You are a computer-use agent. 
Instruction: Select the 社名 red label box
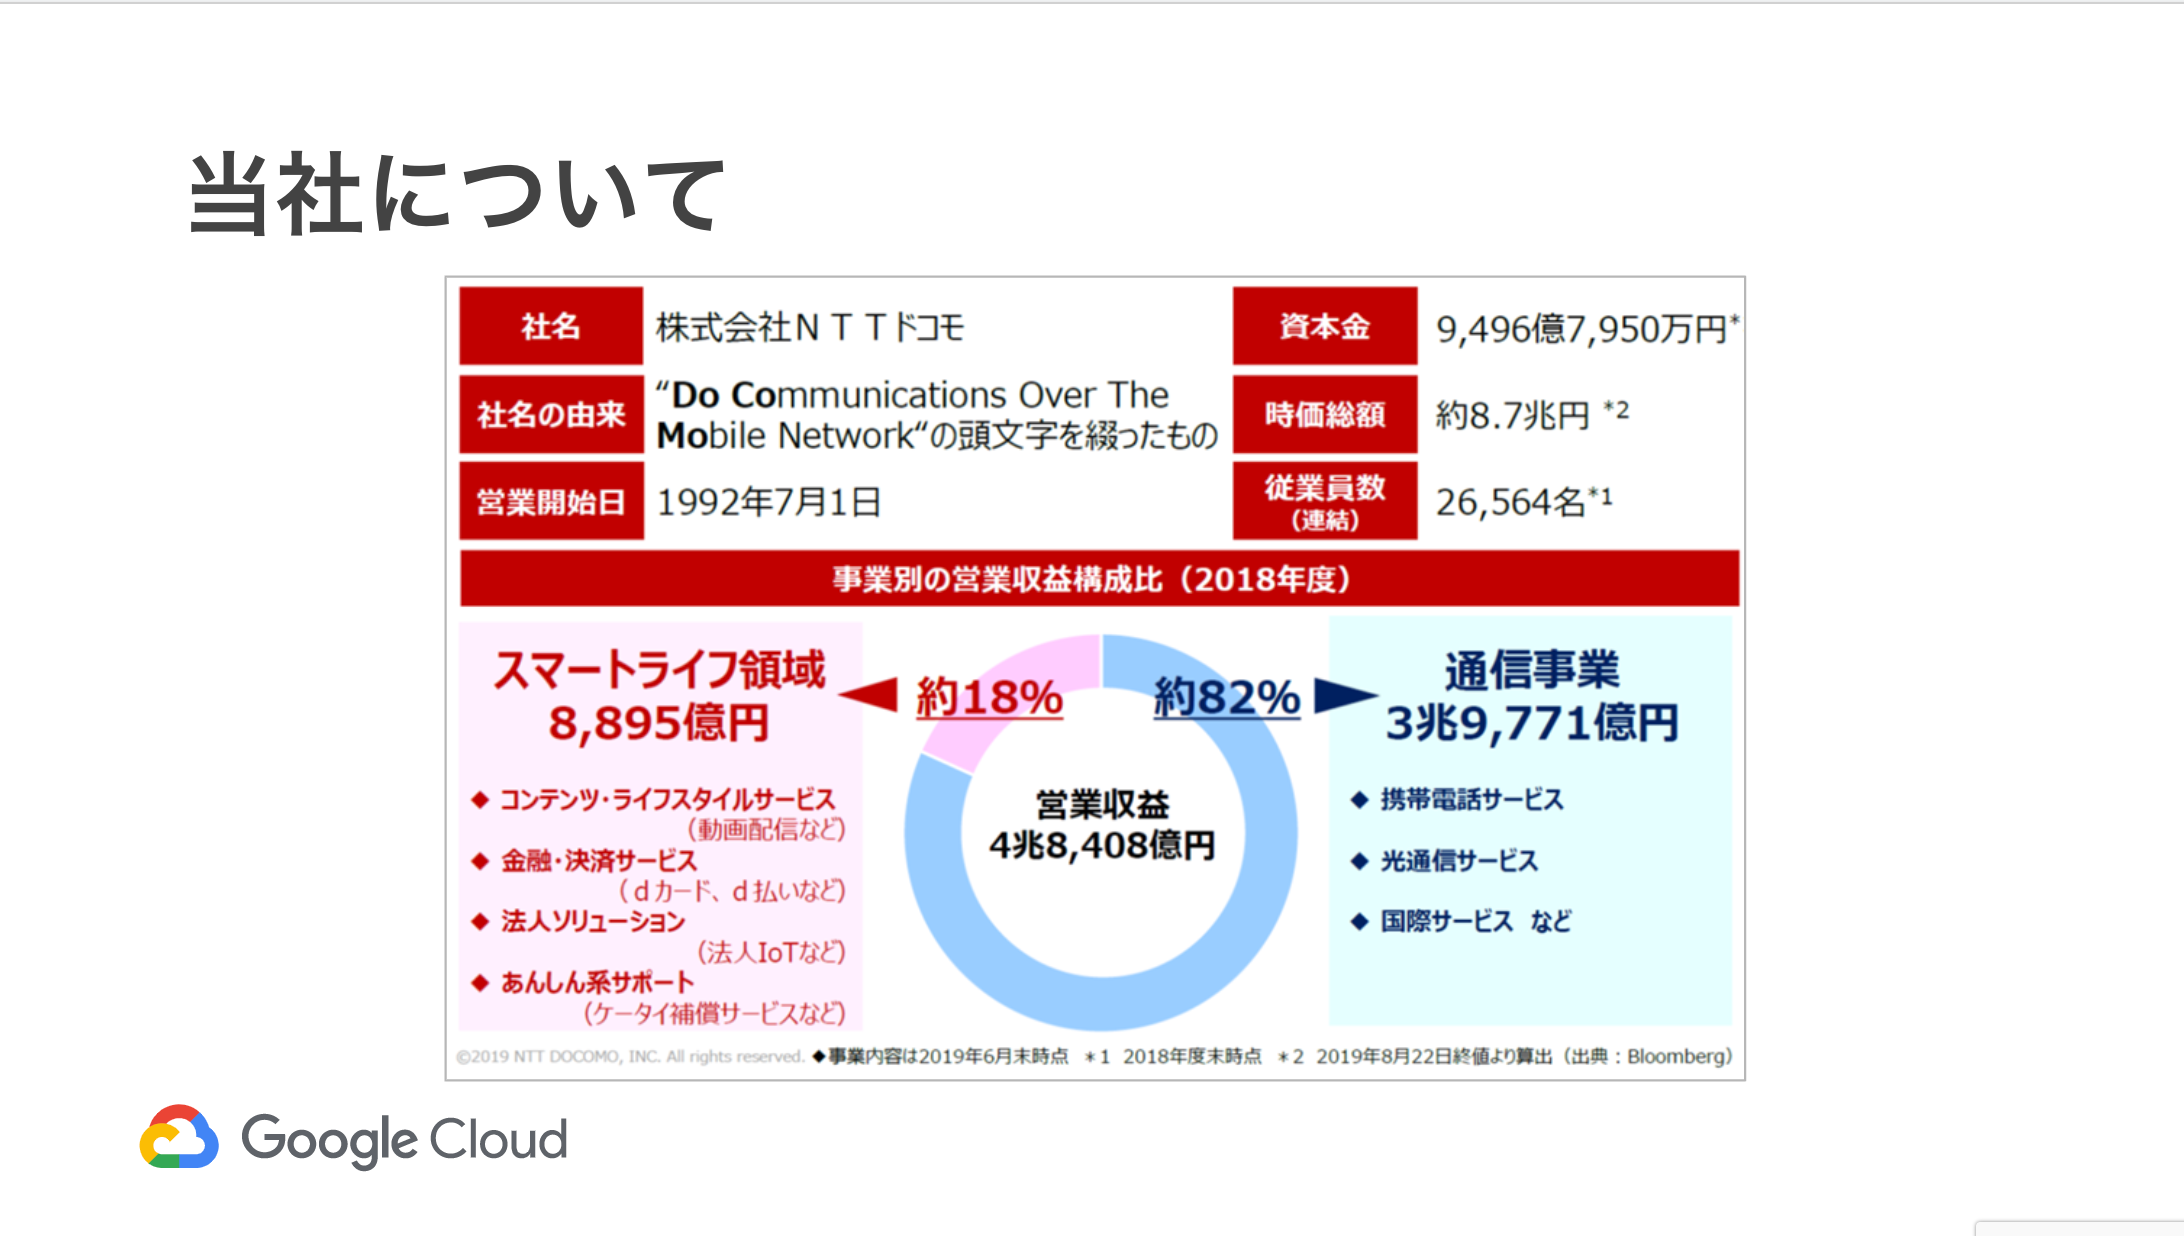(x=550, y=326)
